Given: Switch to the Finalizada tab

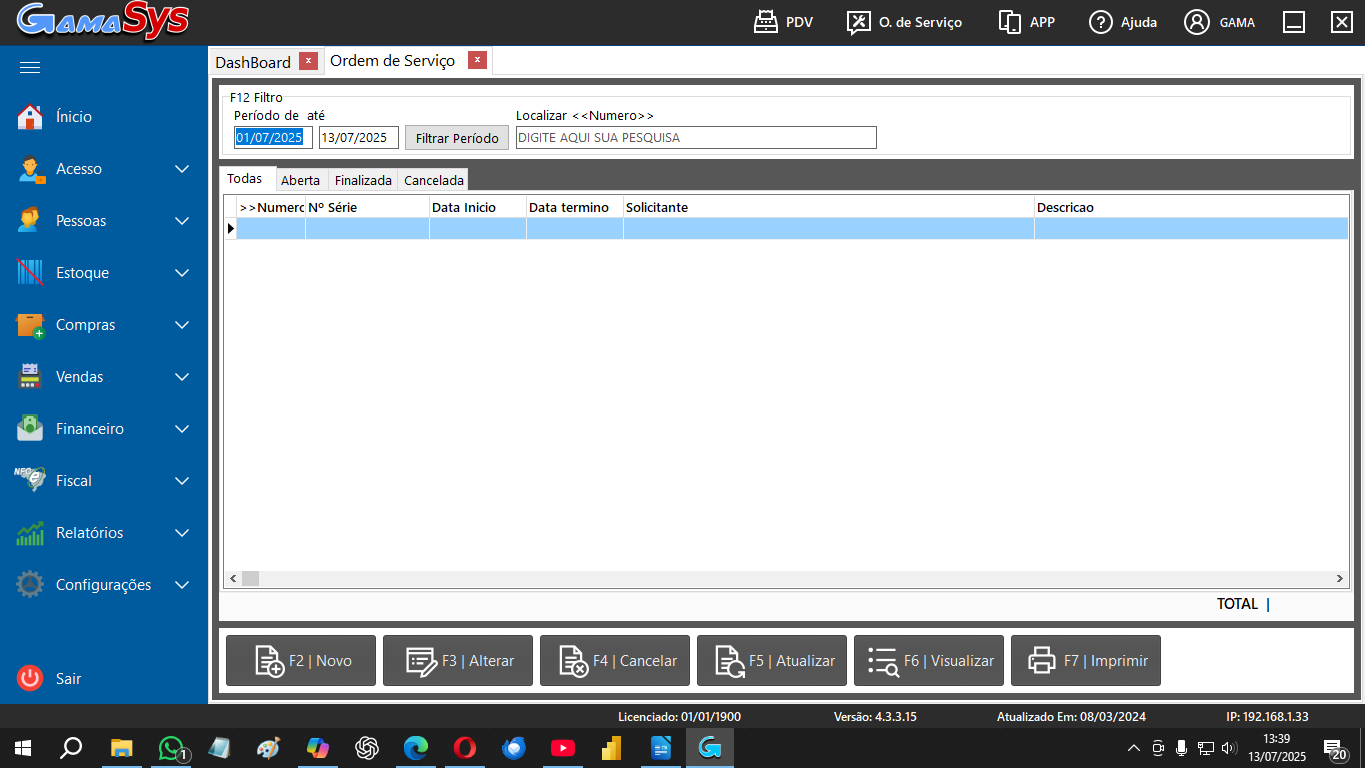Looking at the screenshot, I should click(x=363, y=180).
